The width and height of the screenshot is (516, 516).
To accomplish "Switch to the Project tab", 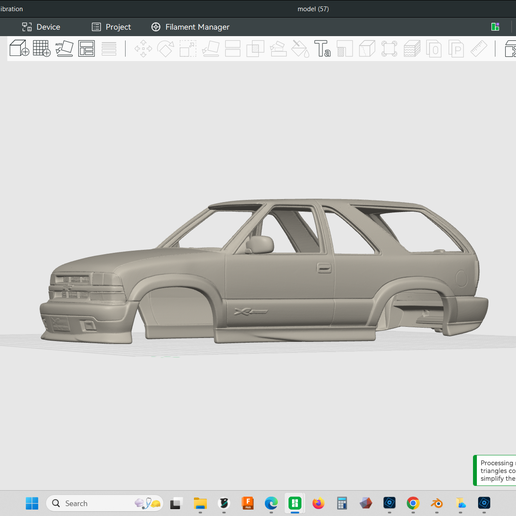I will [x=111, y=27].
